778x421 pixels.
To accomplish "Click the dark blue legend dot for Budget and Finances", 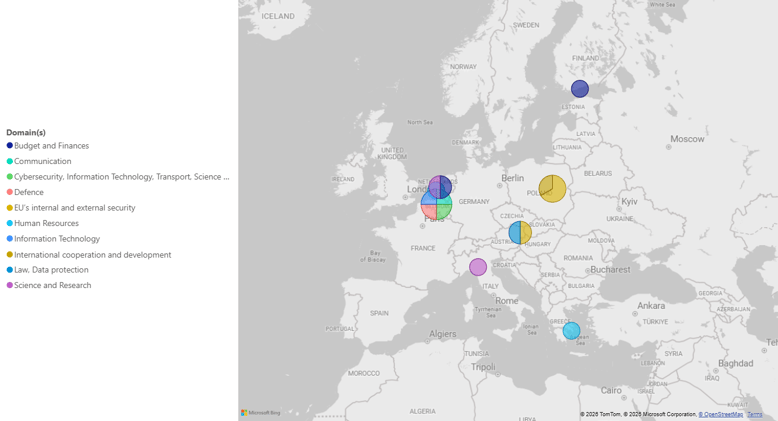I will [9, 145].
